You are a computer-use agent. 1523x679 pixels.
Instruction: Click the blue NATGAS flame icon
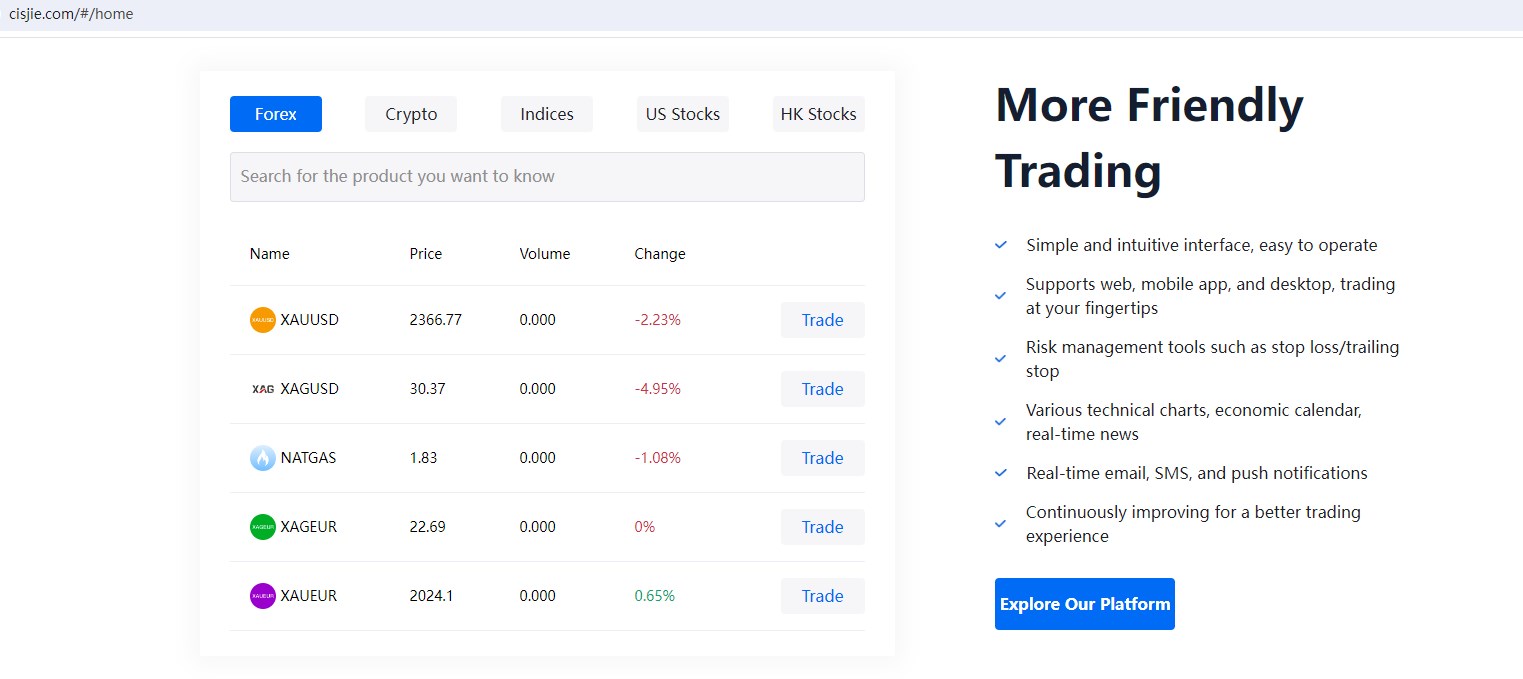(x=262, y=458)
